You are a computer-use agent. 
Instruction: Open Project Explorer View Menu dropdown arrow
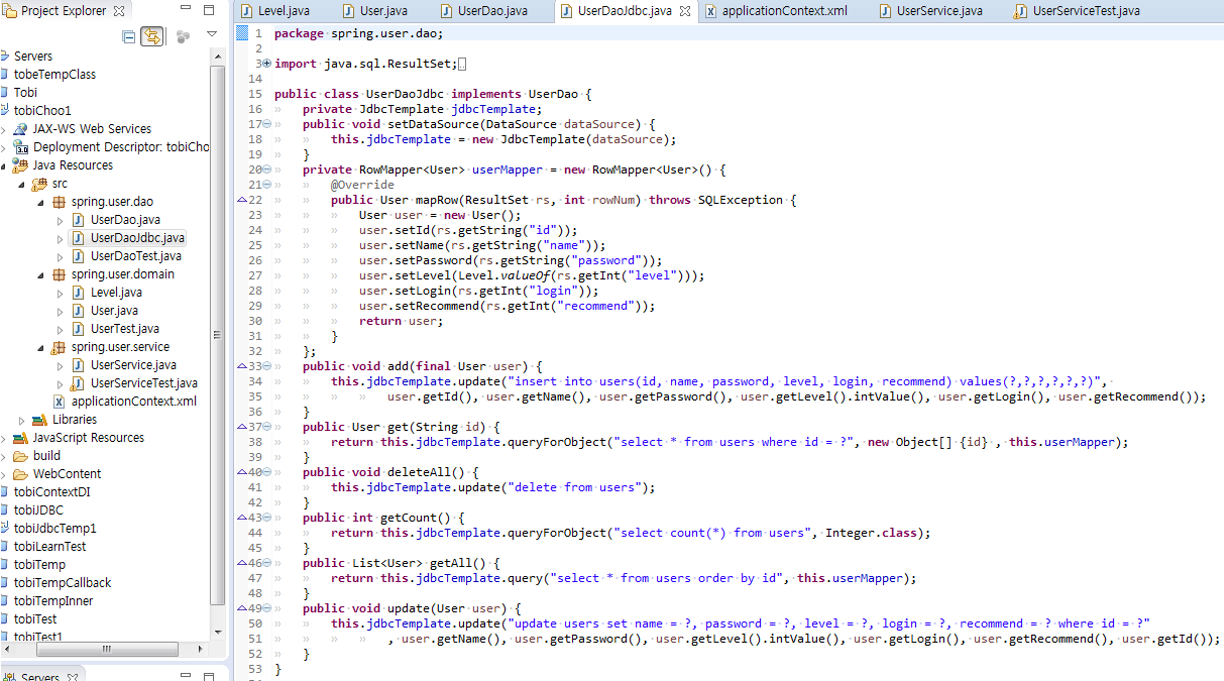(211, 36)
